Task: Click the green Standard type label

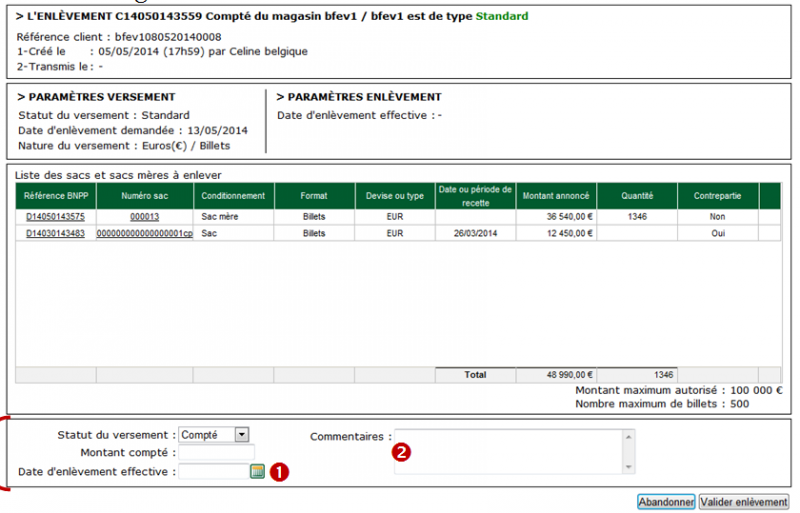Action: 502,16
